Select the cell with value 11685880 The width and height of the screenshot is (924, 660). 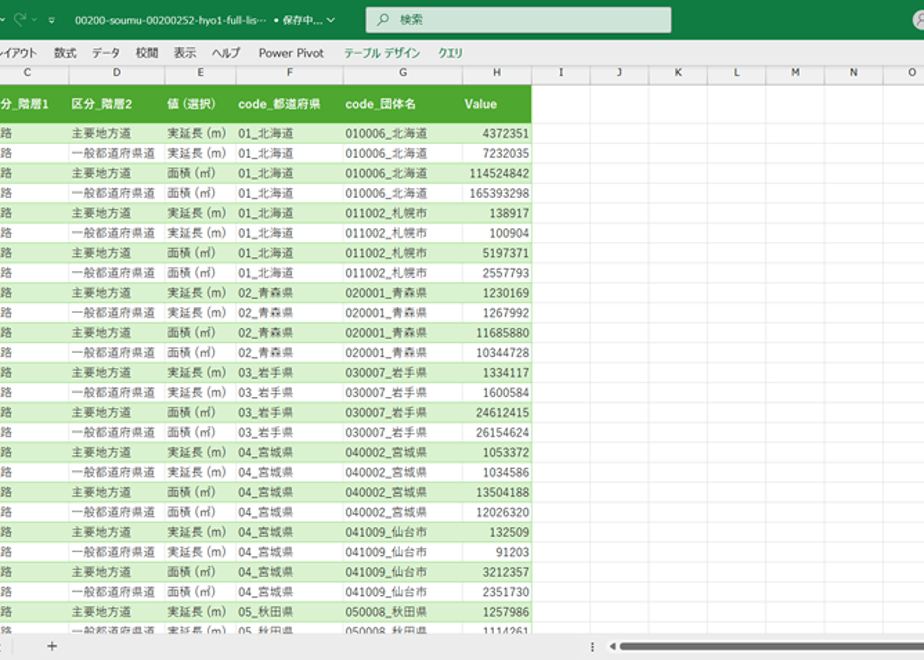click(x=497, y=333)
